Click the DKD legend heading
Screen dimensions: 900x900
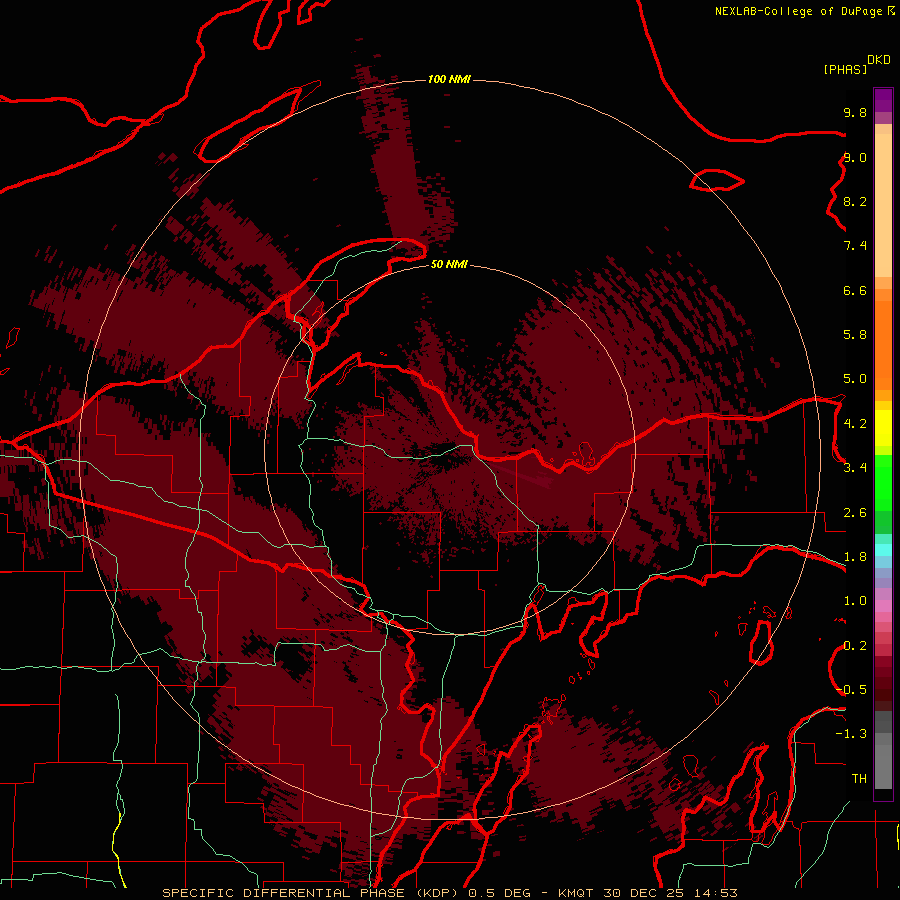tap(879, 60)
